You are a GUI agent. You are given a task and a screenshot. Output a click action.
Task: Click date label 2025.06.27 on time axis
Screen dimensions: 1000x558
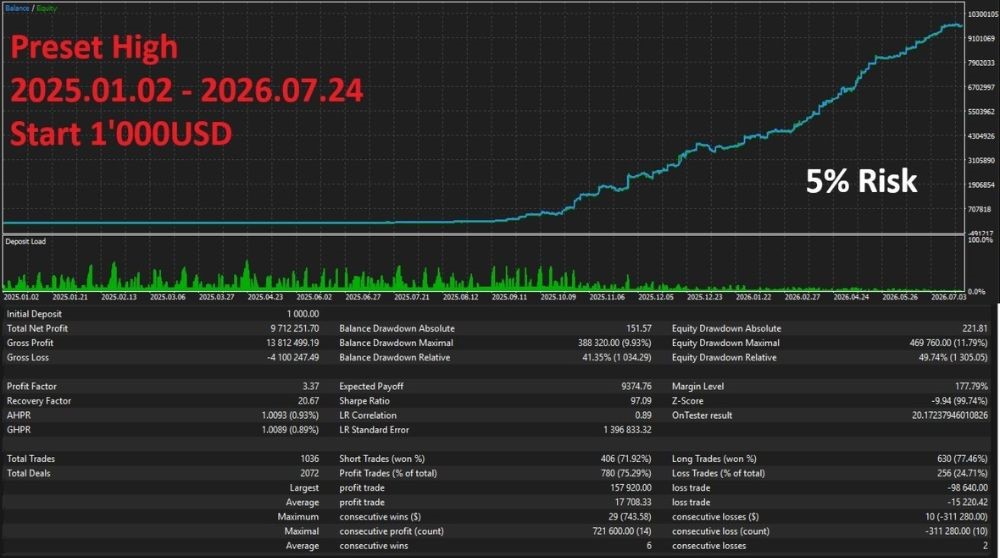click(x=363, y=297)
